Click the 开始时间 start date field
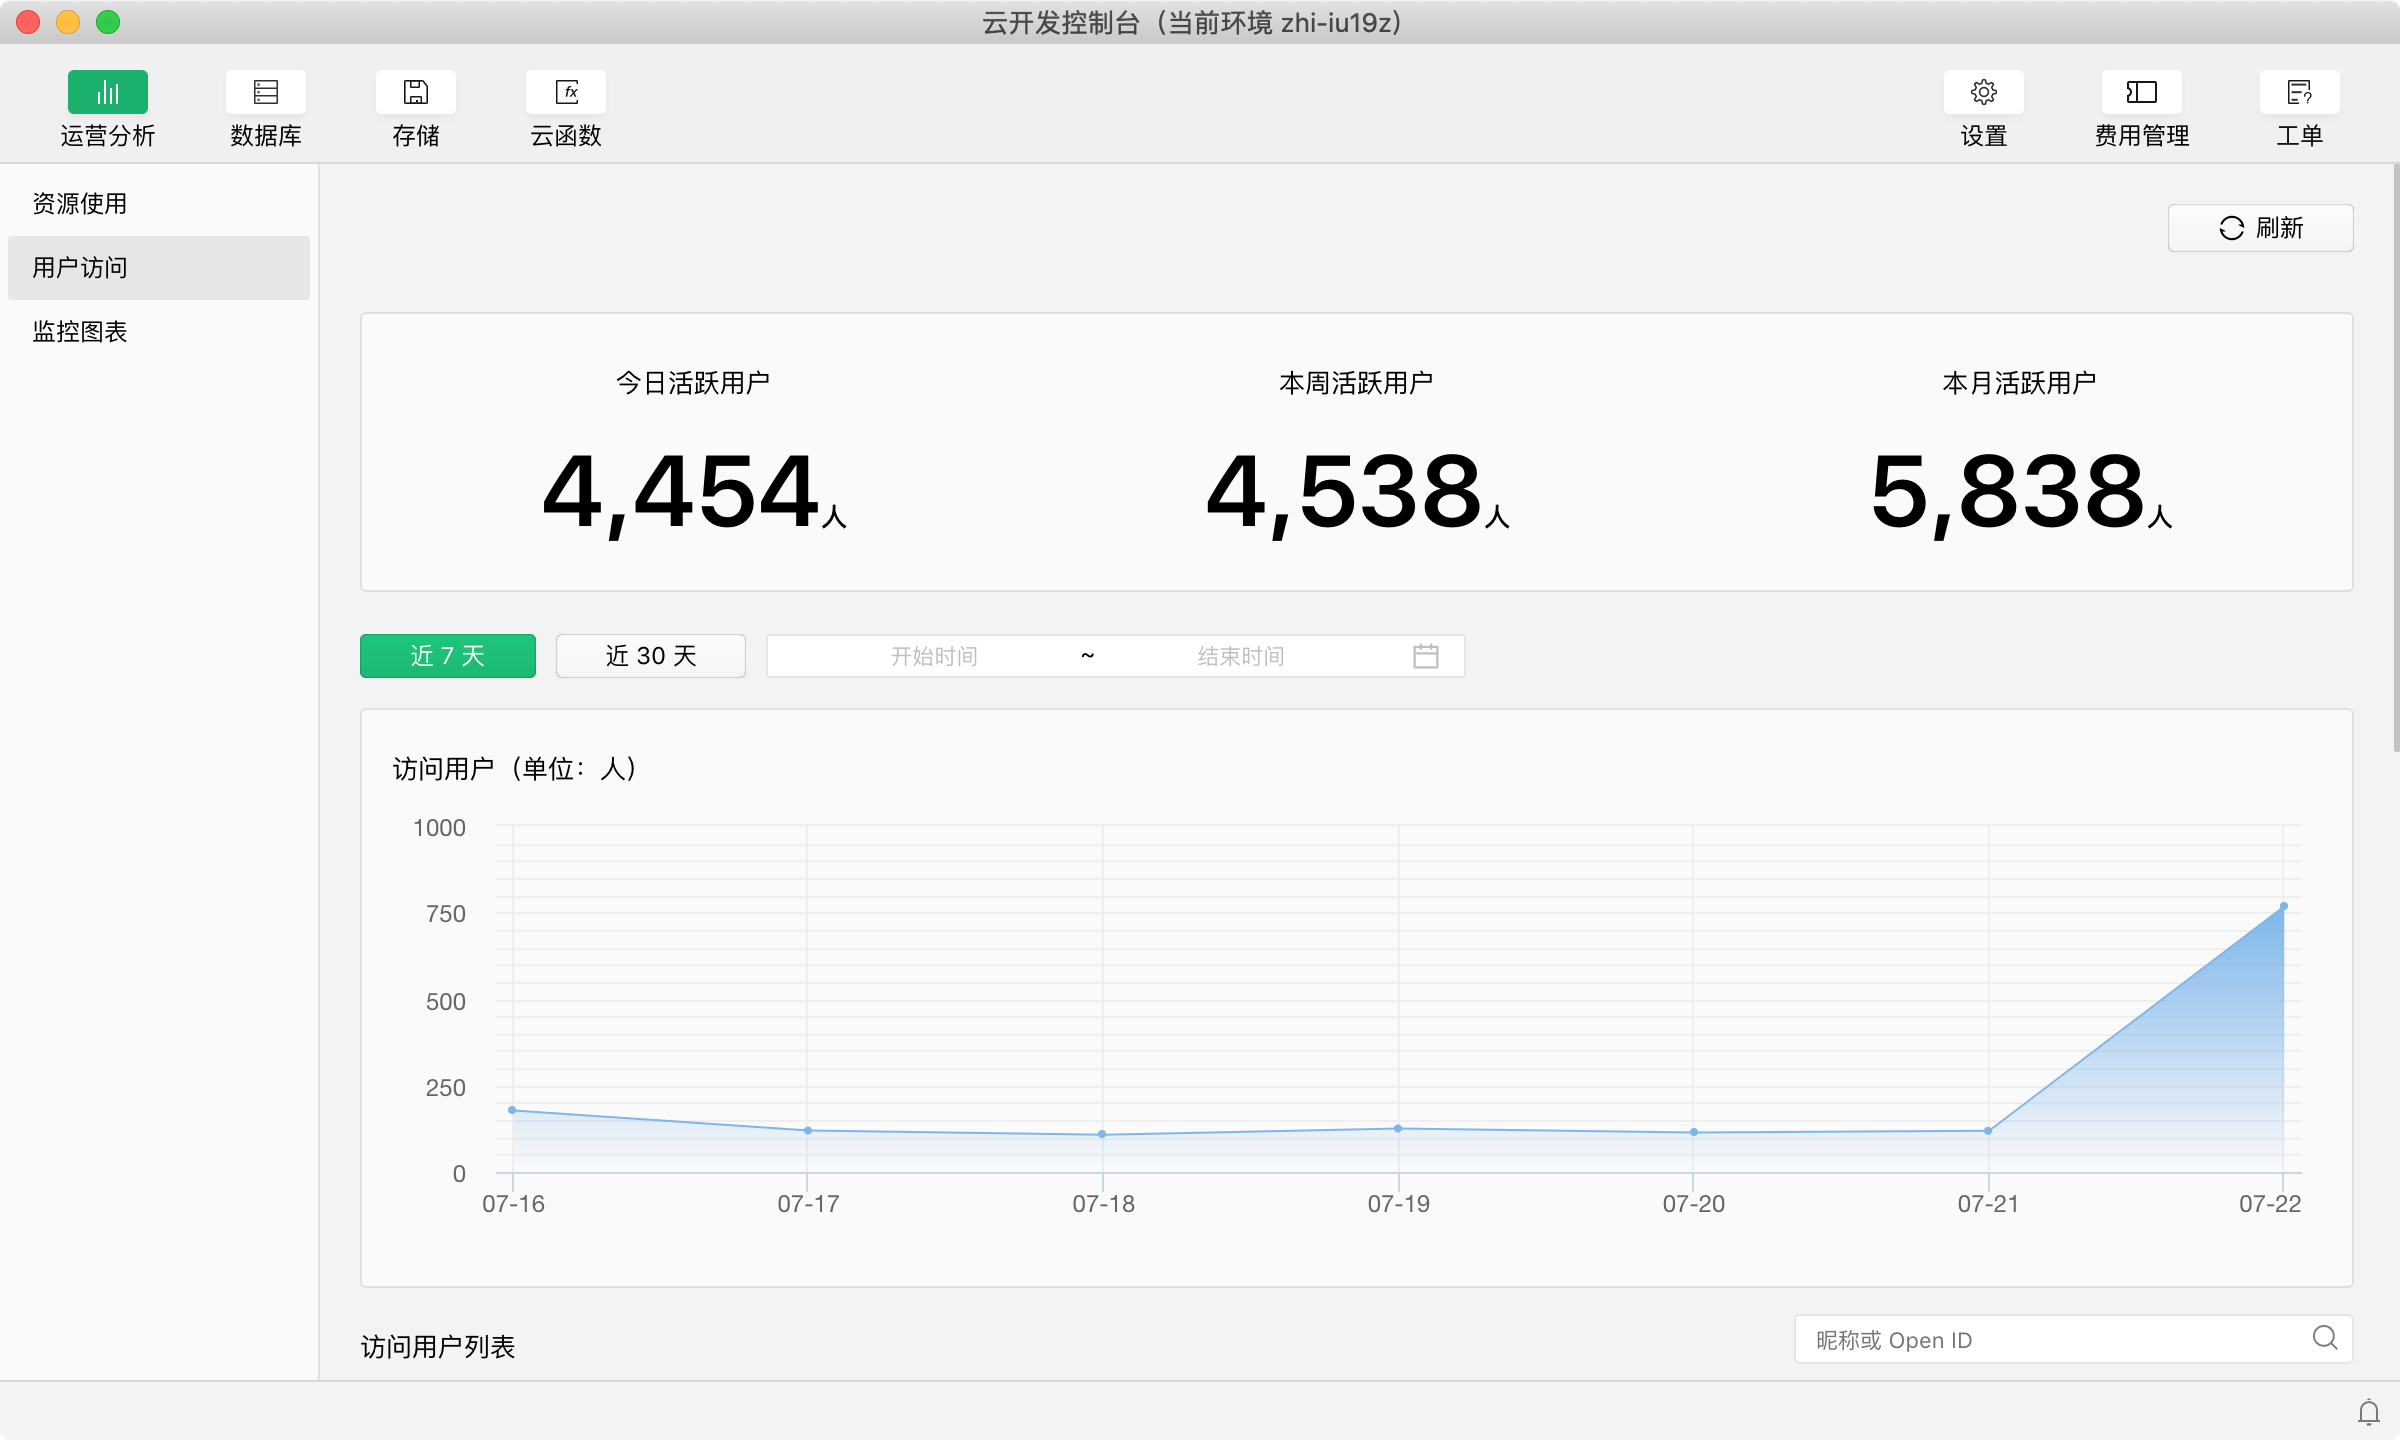This screenshot has width=2400, height=1440. [x=933, y=656]
